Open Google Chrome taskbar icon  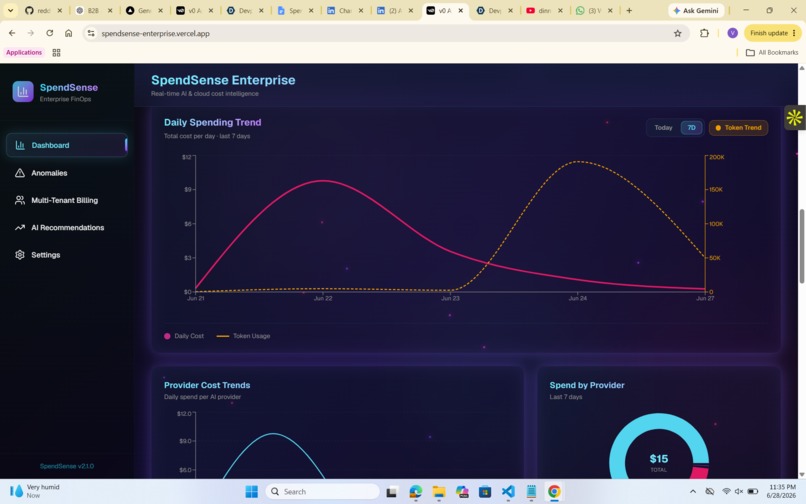554,492
